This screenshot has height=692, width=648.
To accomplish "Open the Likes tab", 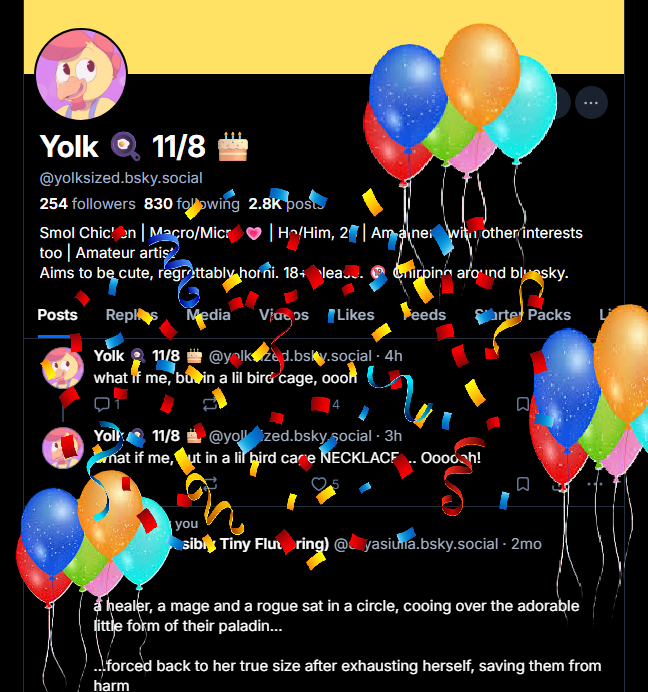I will (x=355, y=315).
